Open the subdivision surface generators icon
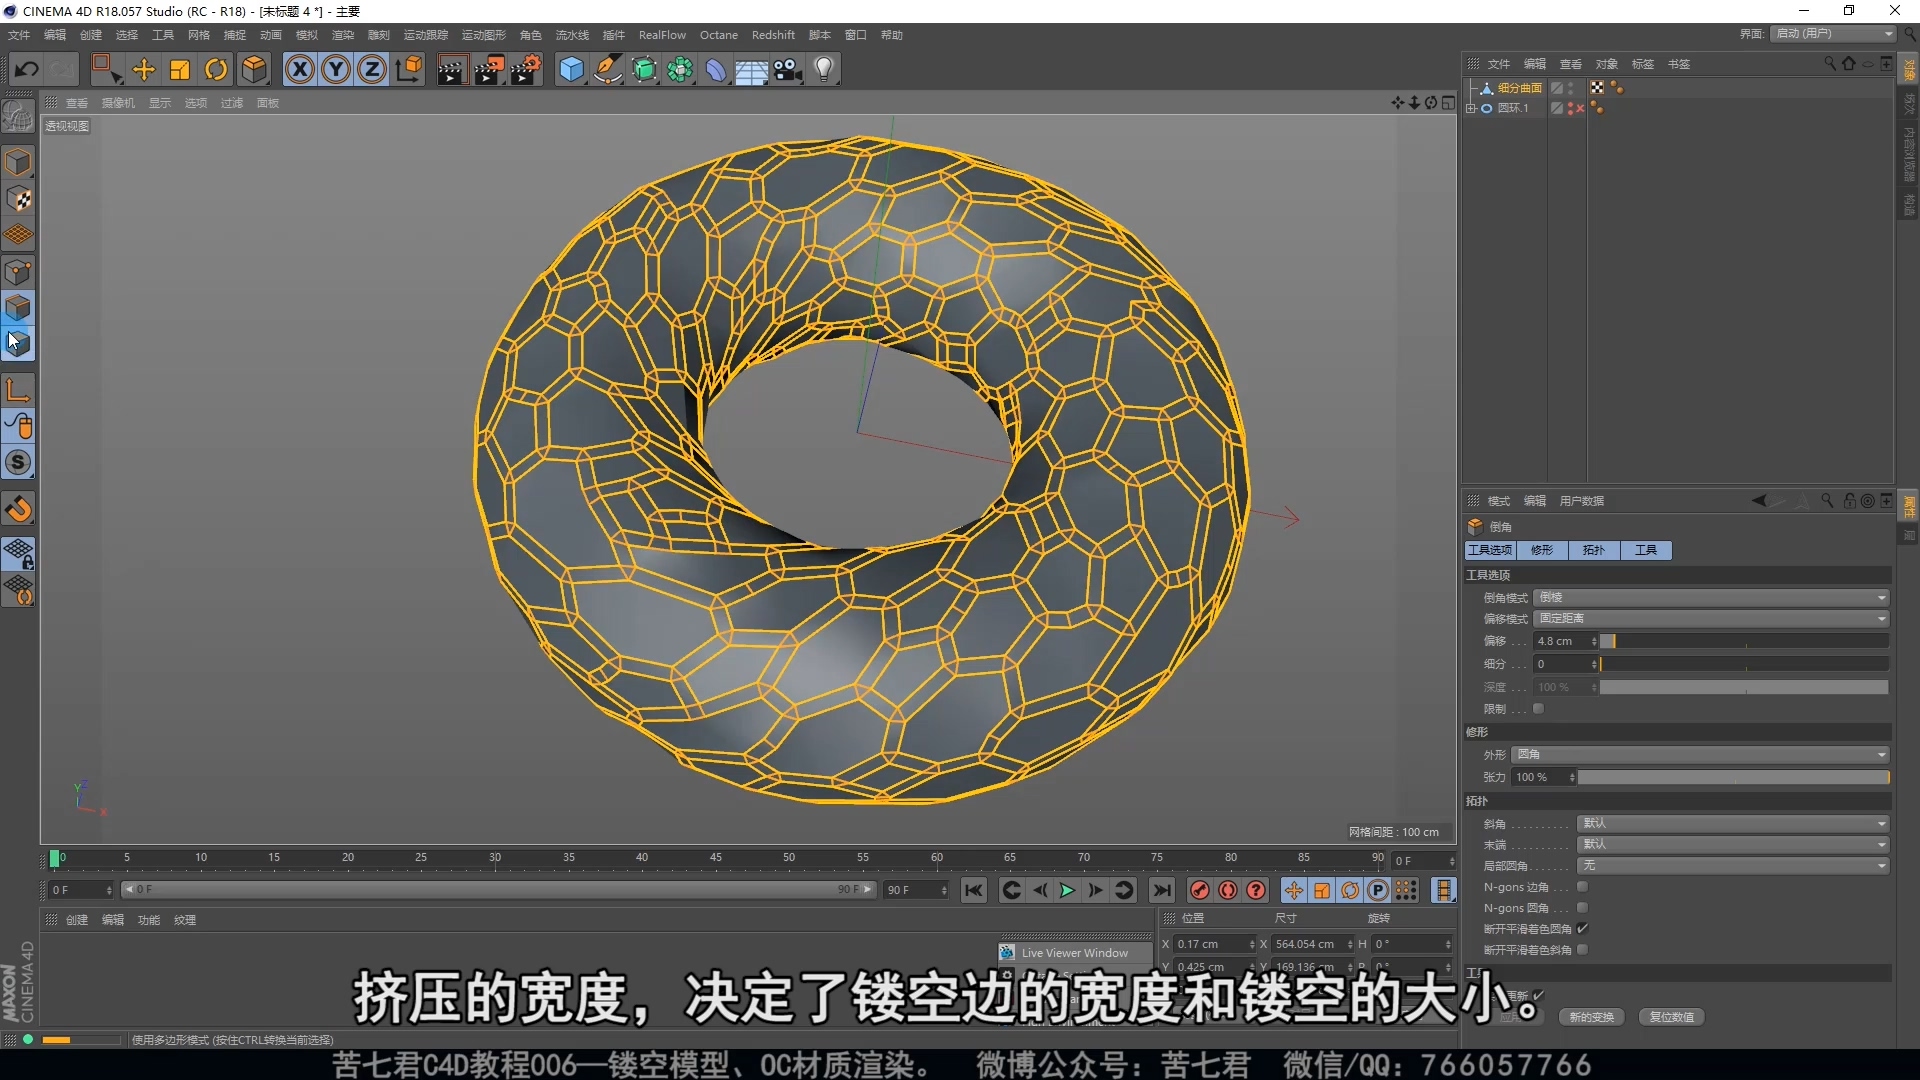The height and width of the screenshot is (1080, 1920). [x=645, y=69]
